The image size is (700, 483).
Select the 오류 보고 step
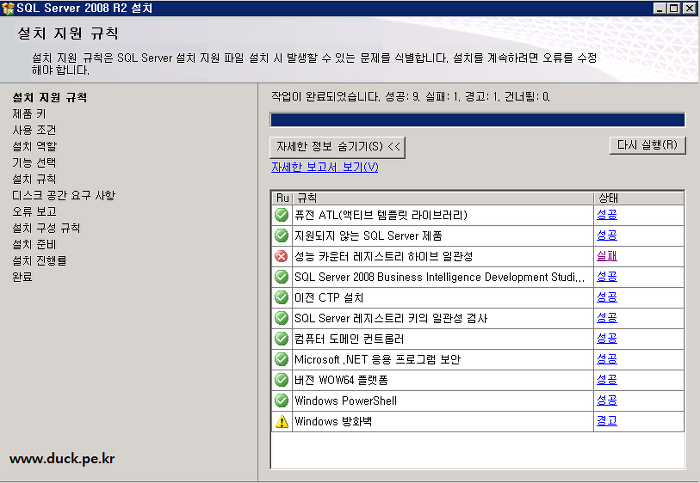coord(34,211)
